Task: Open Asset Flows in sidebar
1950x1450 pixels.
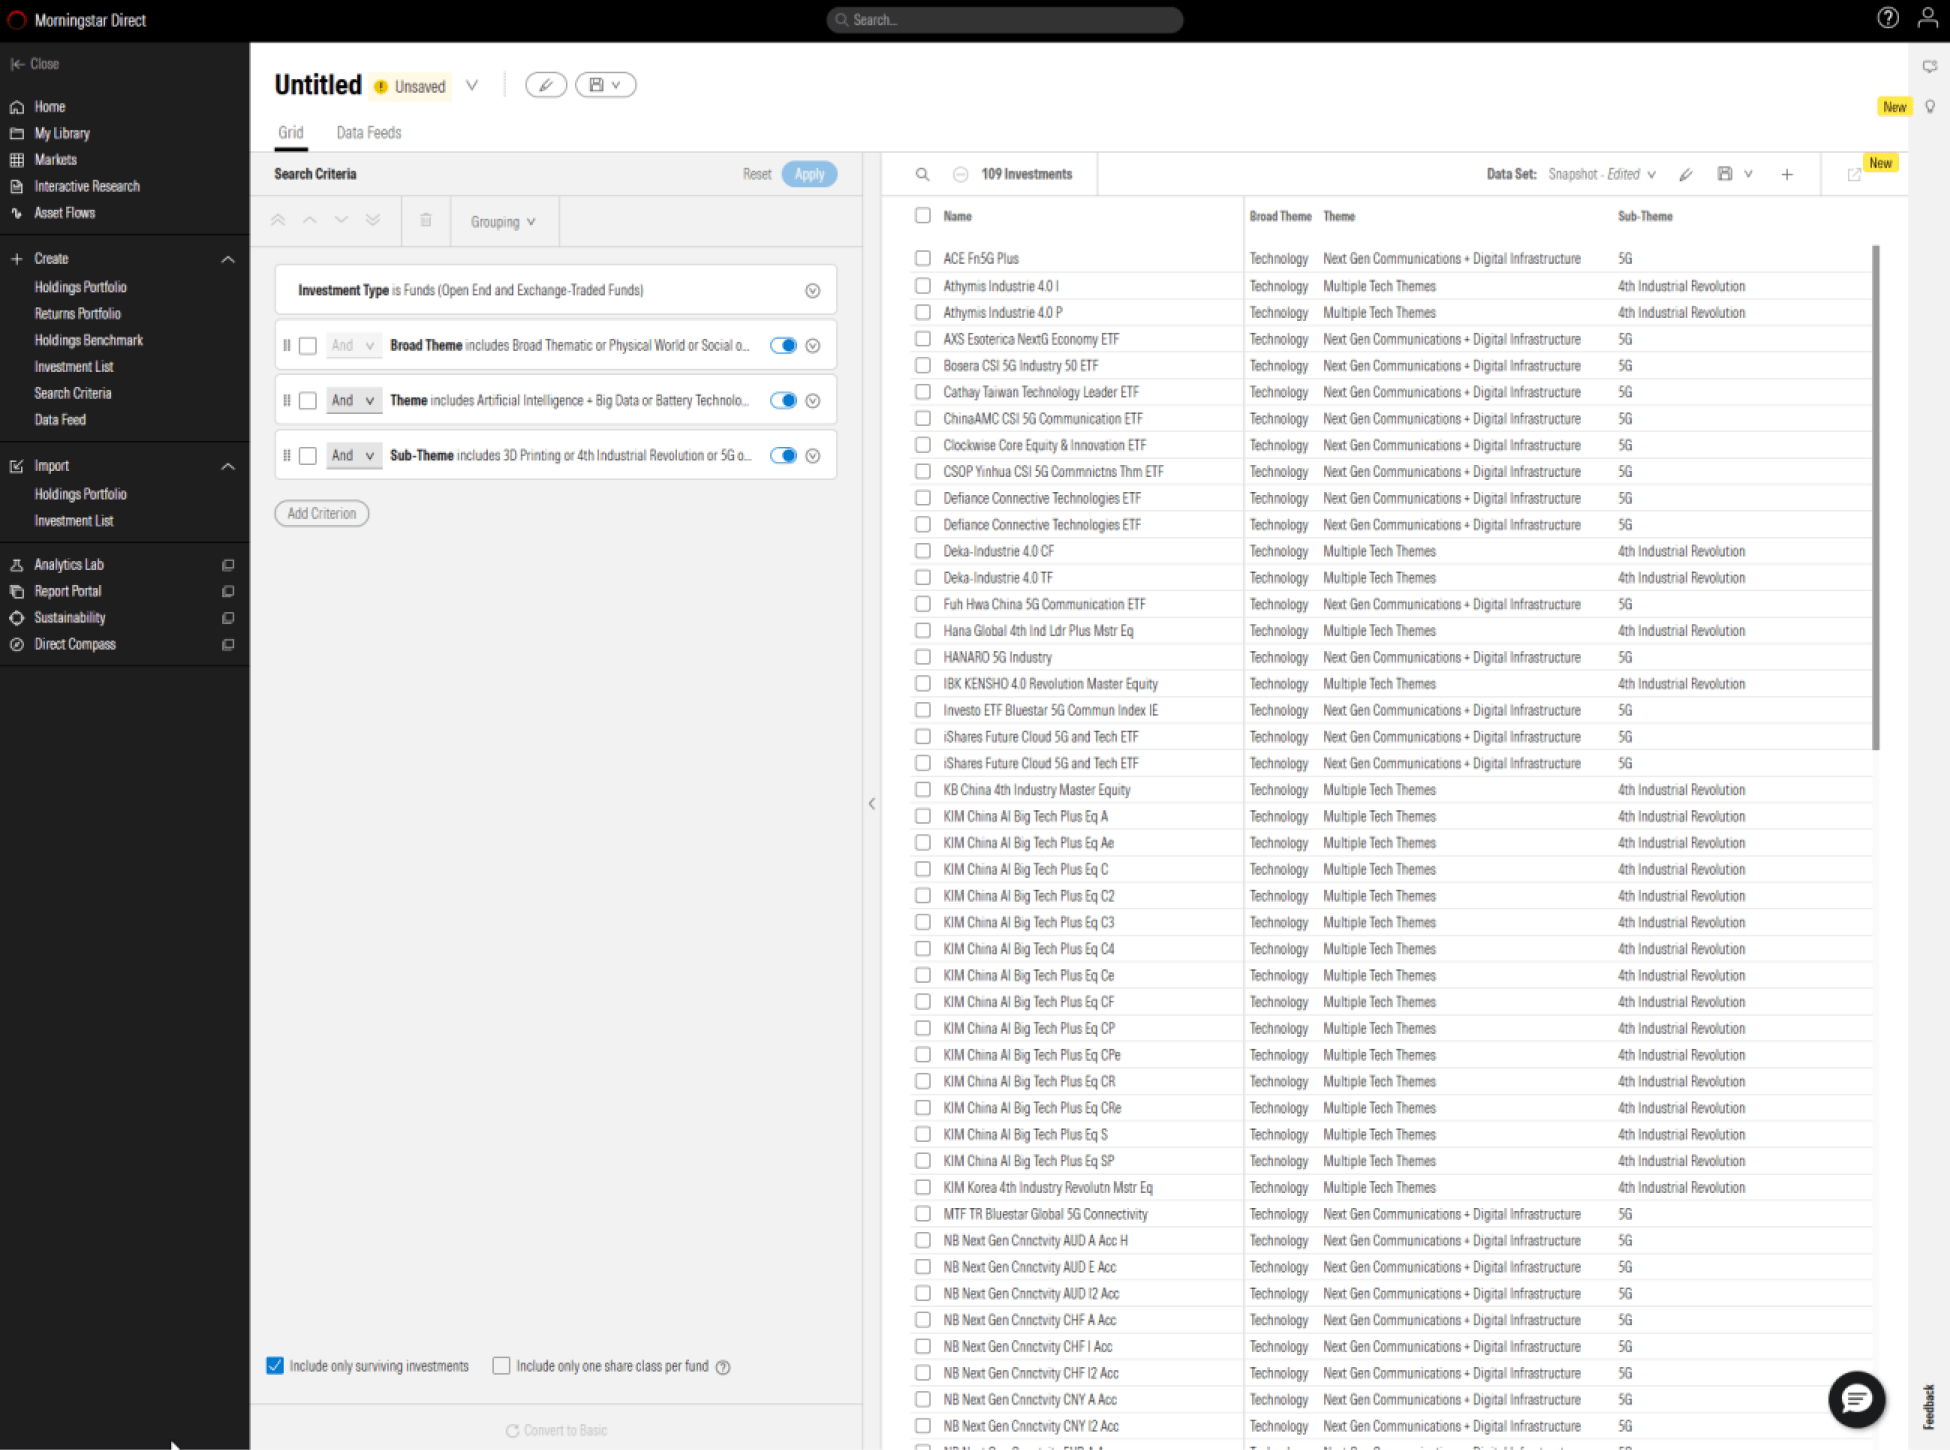Action: [x=64, y=213]
